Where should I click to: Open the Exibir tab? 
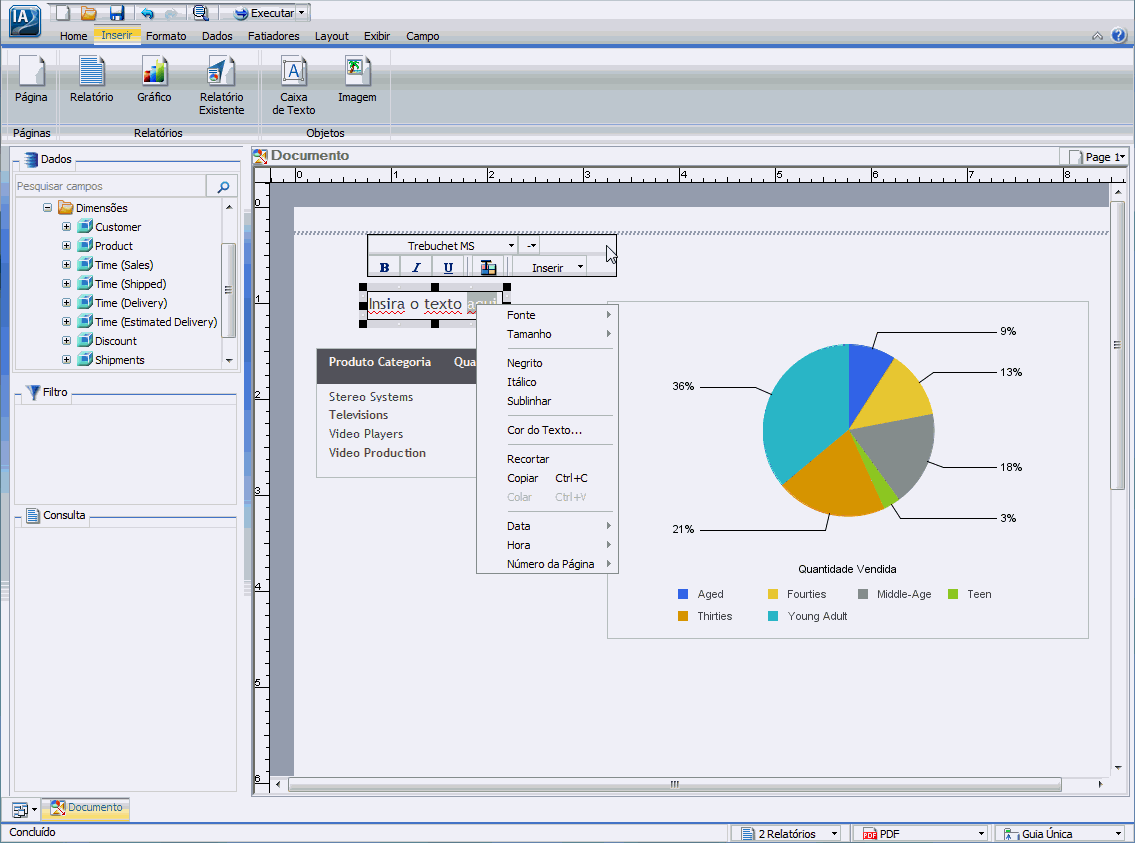(376, 35)
